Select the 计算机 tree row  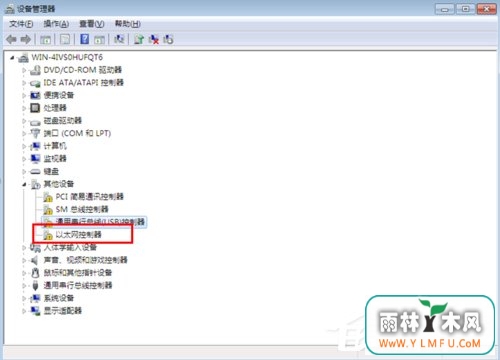[48, 146]
